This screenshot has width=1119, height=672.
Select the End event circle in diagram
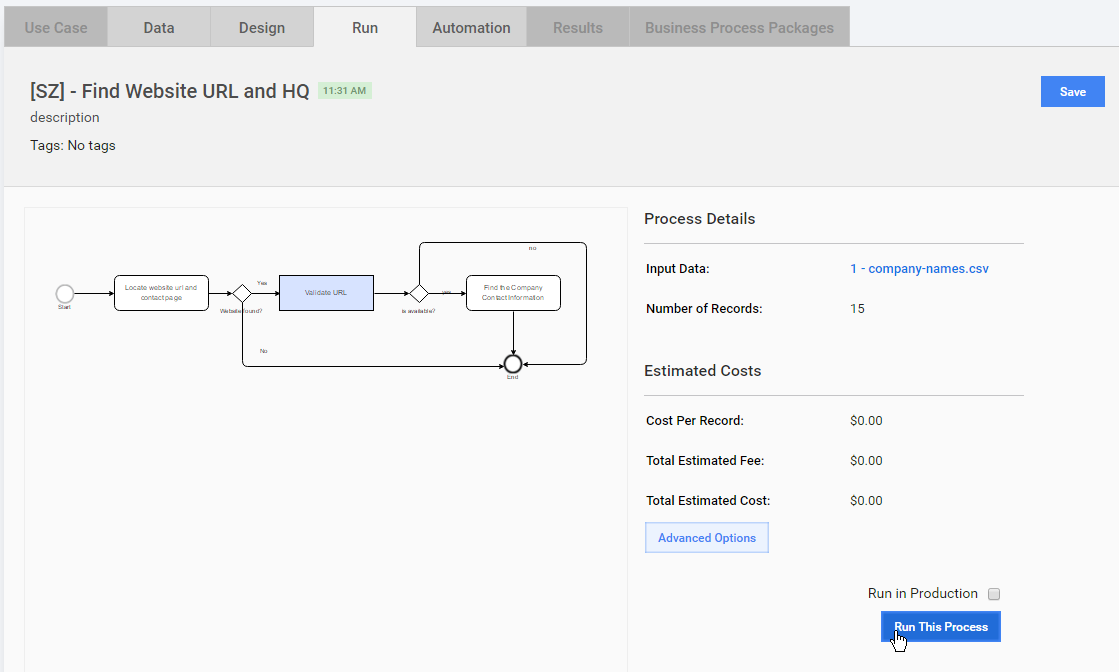point(512,364)
